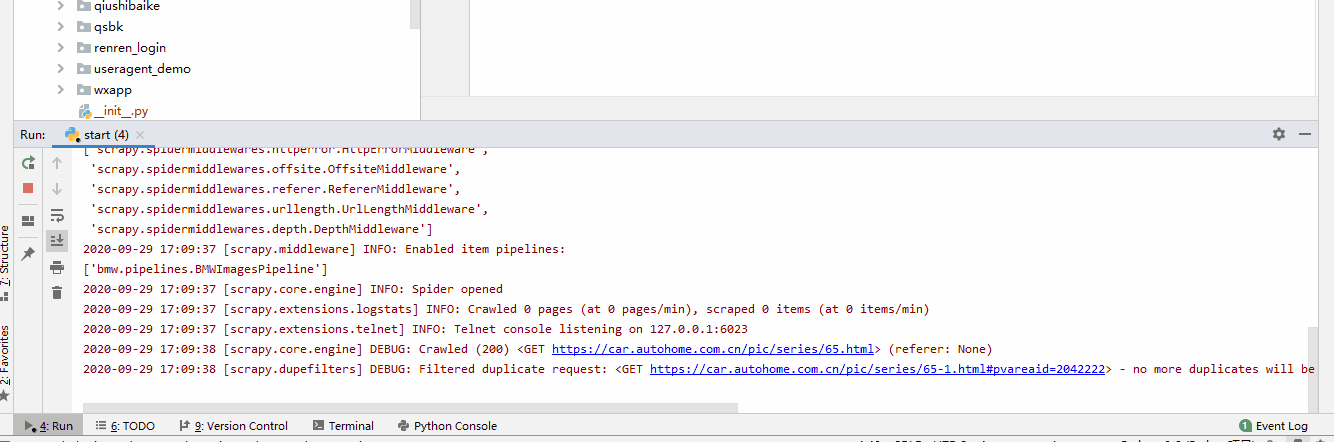
Task: Click the horizontal console scrollbar
Action: (410, 407)
